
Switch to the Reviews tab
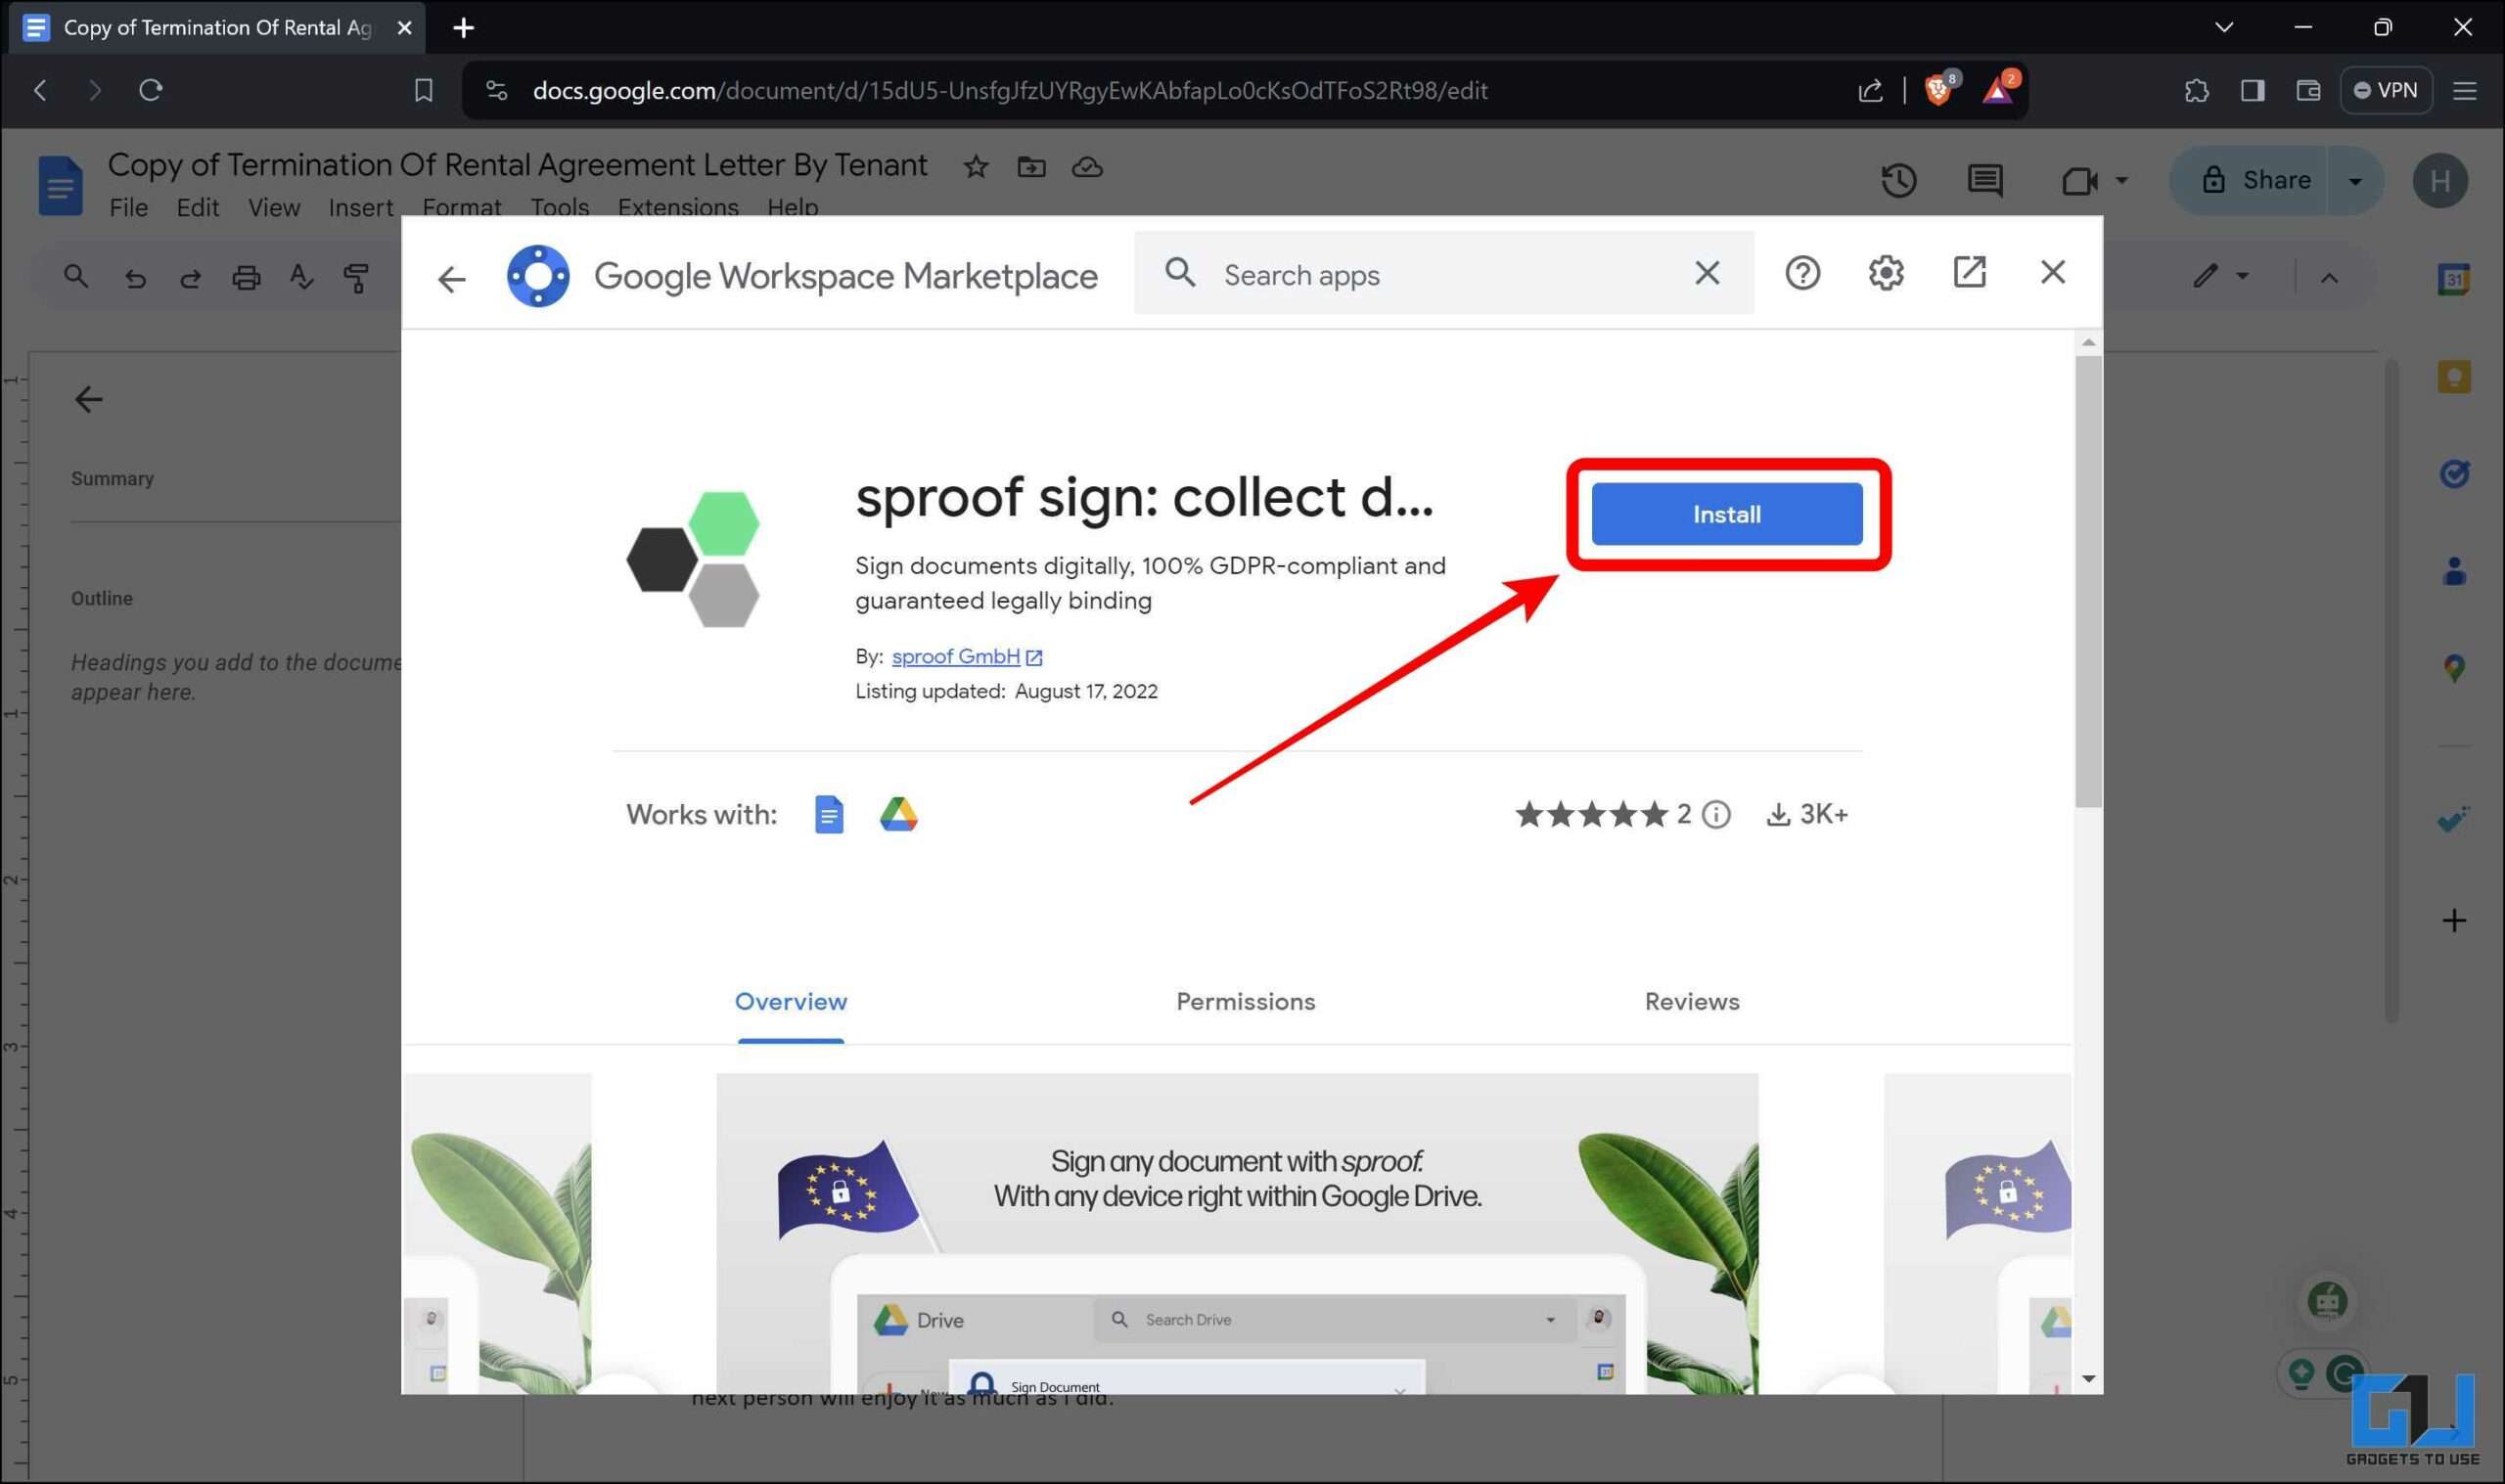[x=1691, y=1001]
